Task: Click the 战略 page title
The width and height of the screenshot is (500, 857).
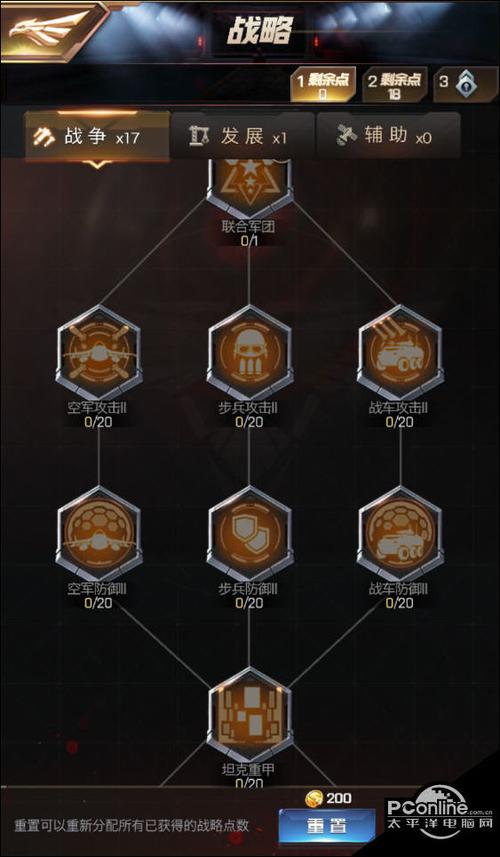Action: pyautogui.click(x=260, y=31)
